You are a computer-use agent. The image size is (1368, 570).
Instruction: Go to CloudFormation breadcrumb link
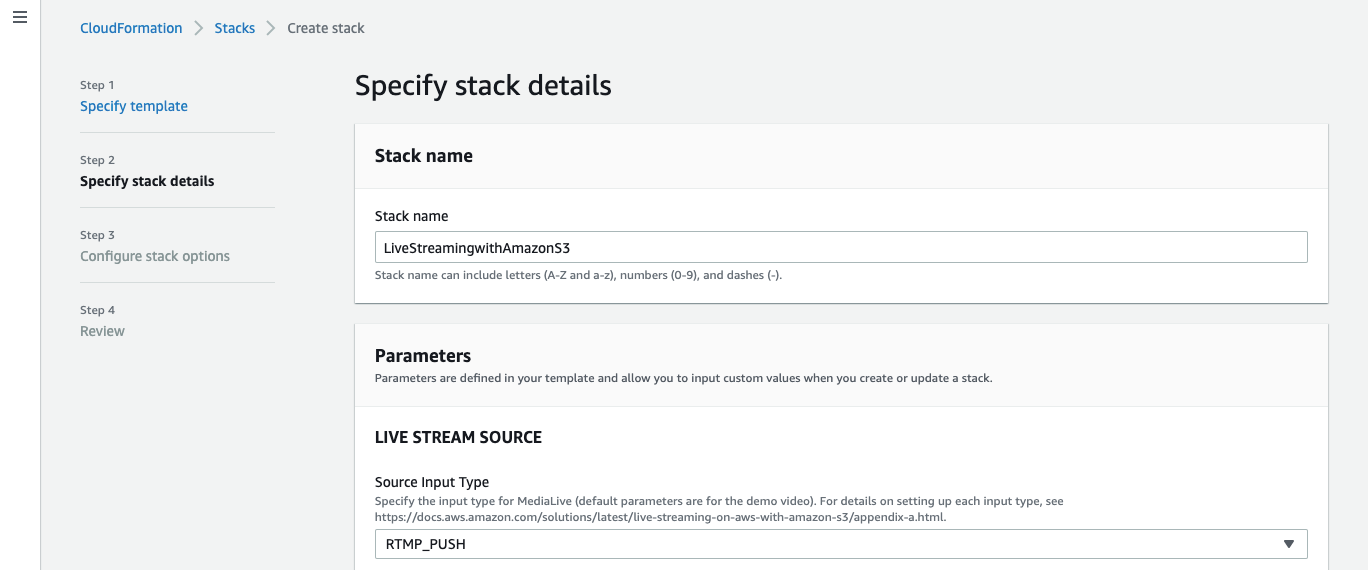pos(131,28)
